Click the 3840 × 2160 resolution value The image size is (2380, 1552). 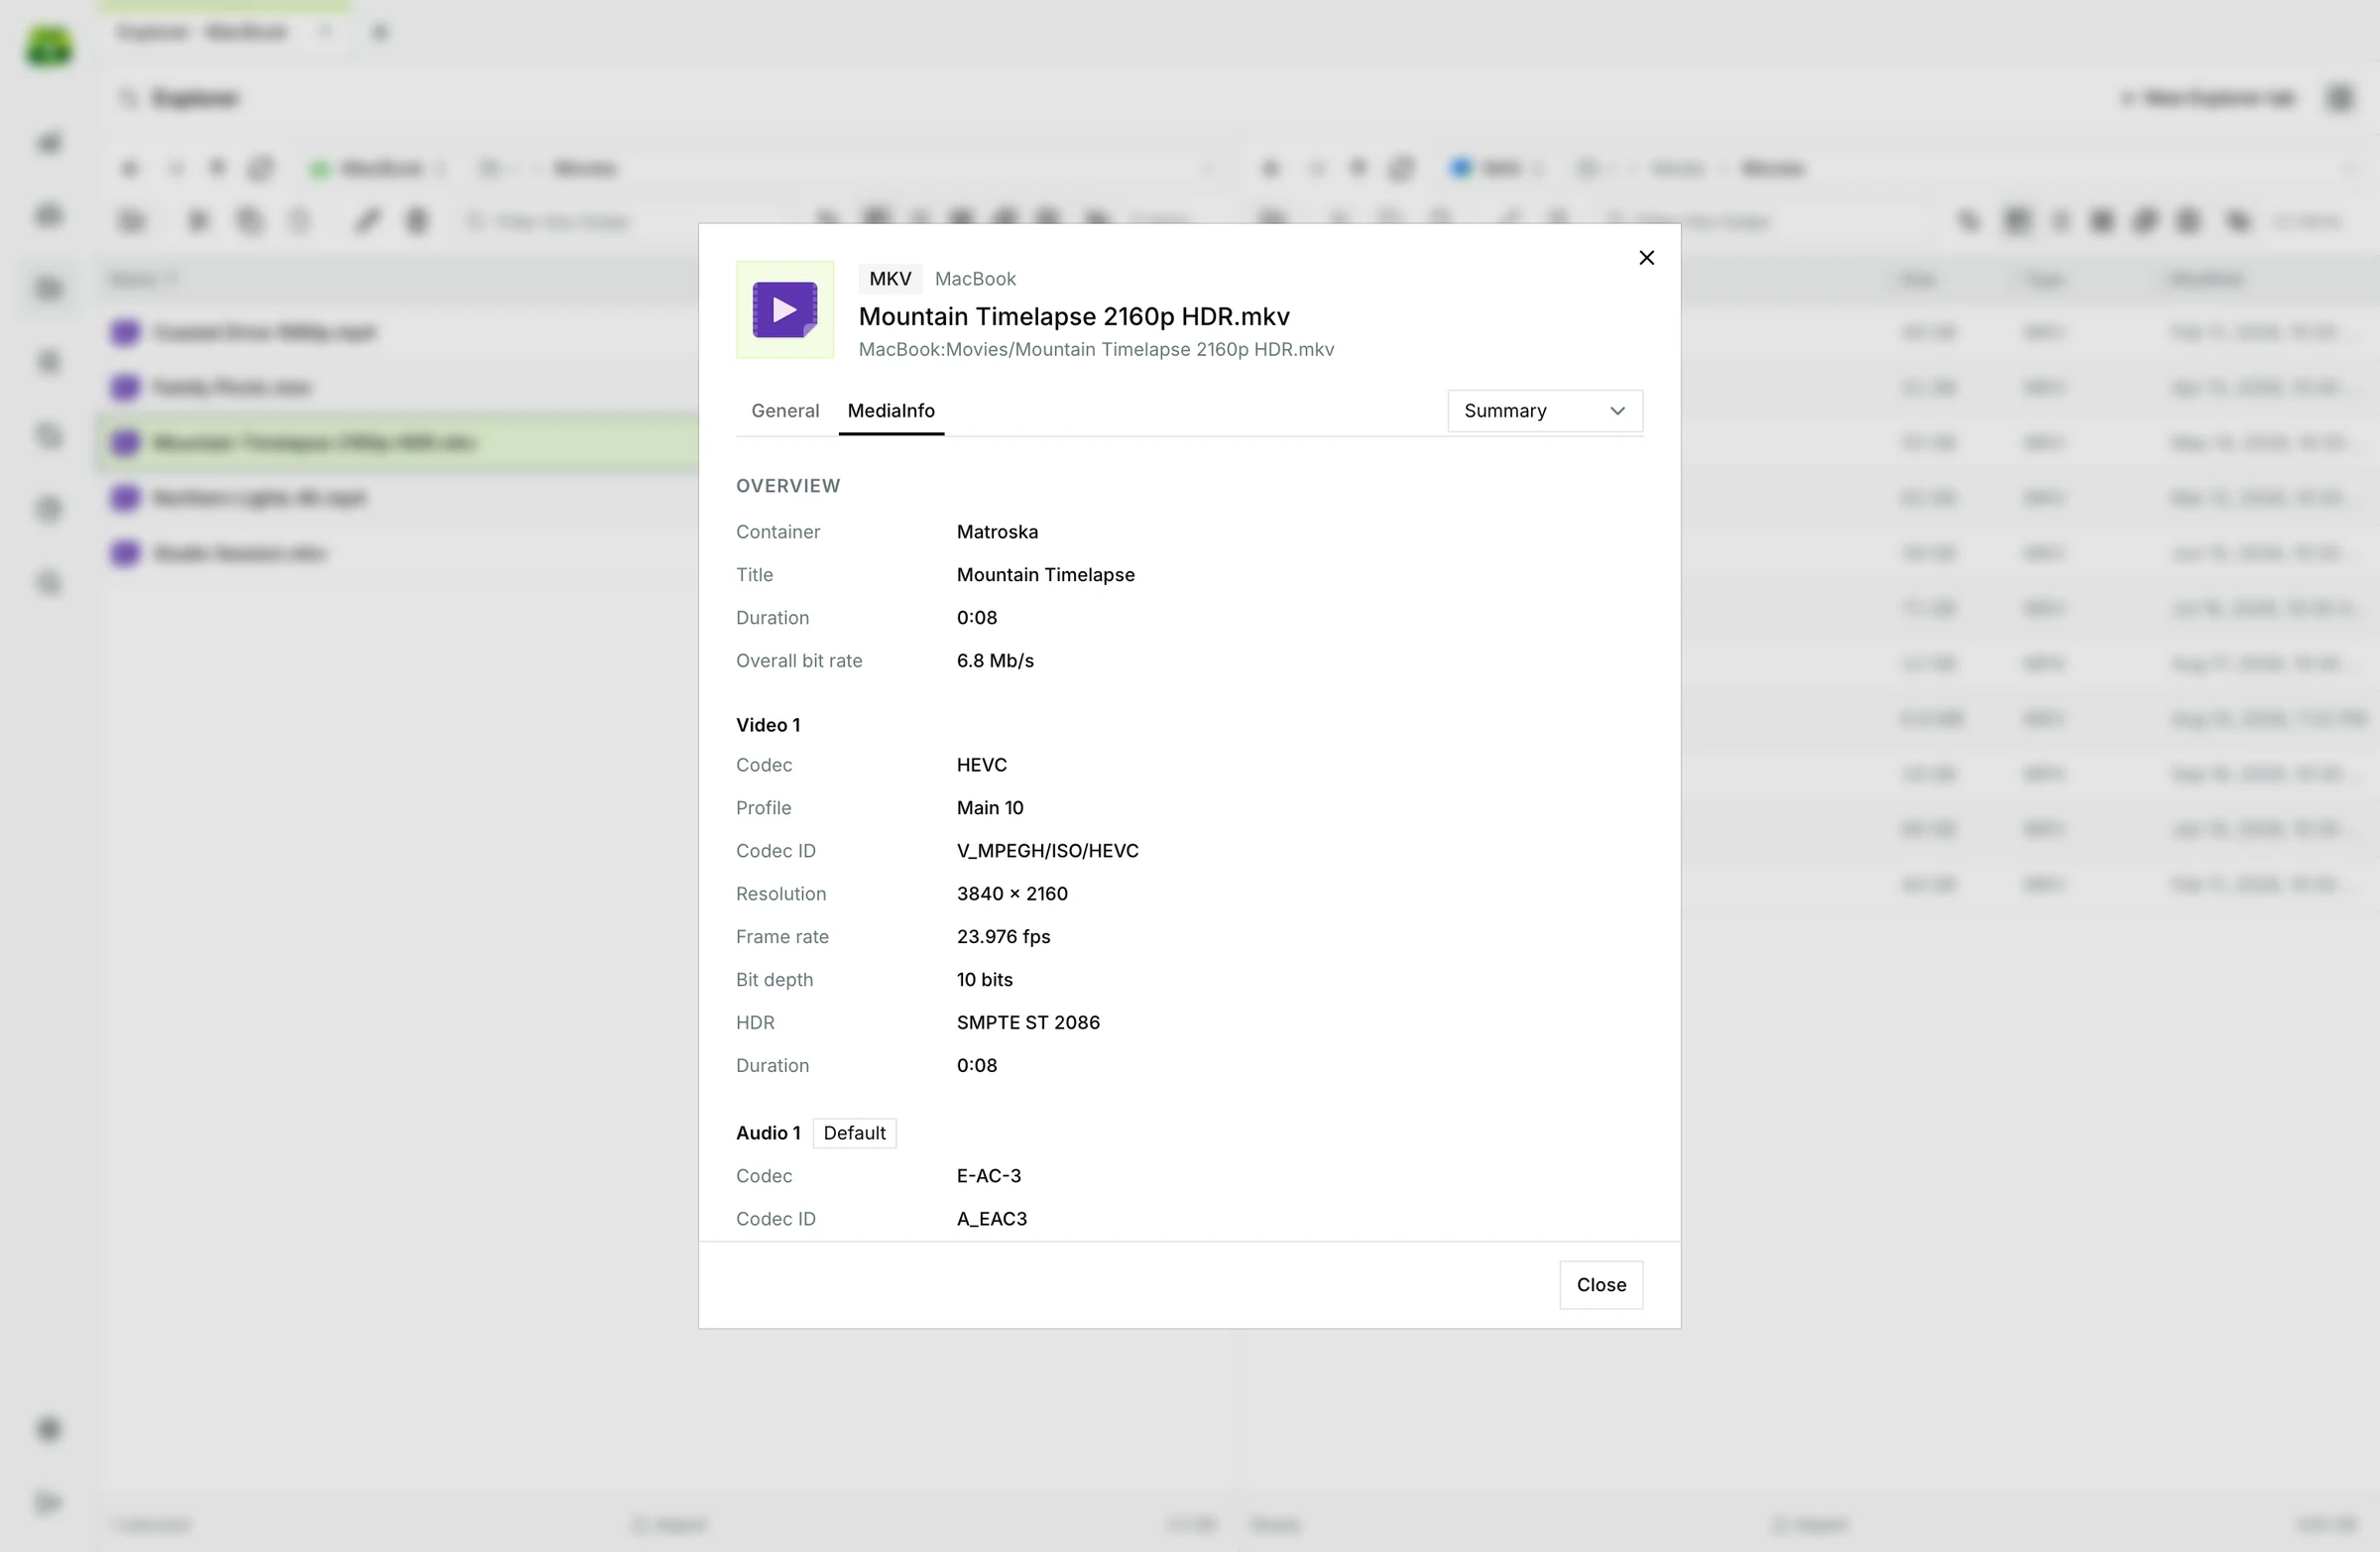[x=1012, y=894]
